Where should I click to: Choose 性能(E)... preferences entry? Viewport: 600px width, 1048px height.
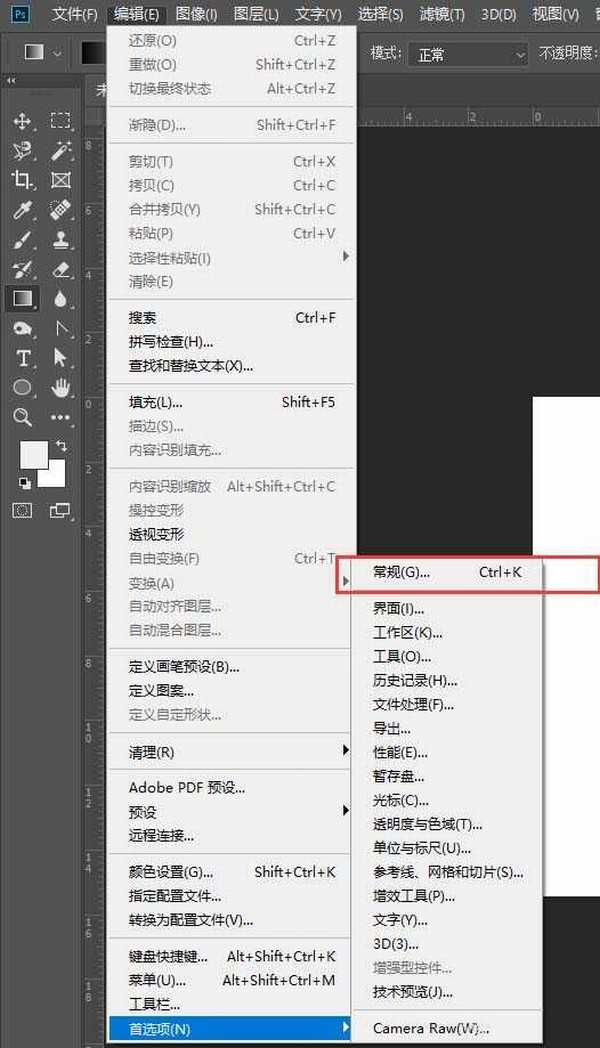point(400,752)
